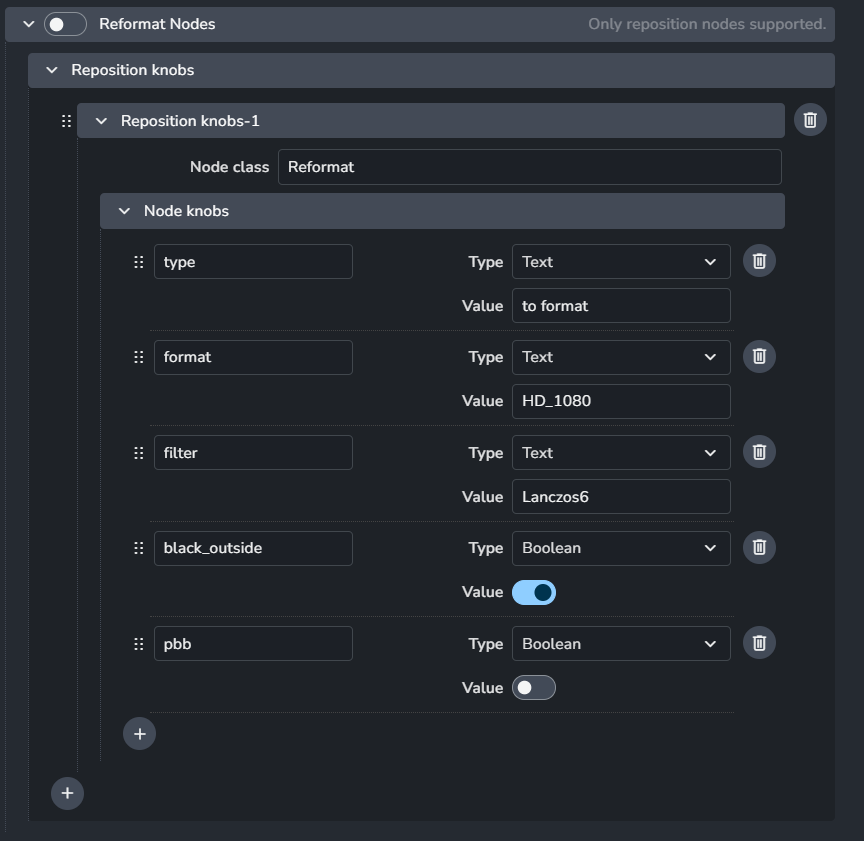Click the HD_1080 value field
864x841 pixels.
pyautogui.click(x=620, y=401)
